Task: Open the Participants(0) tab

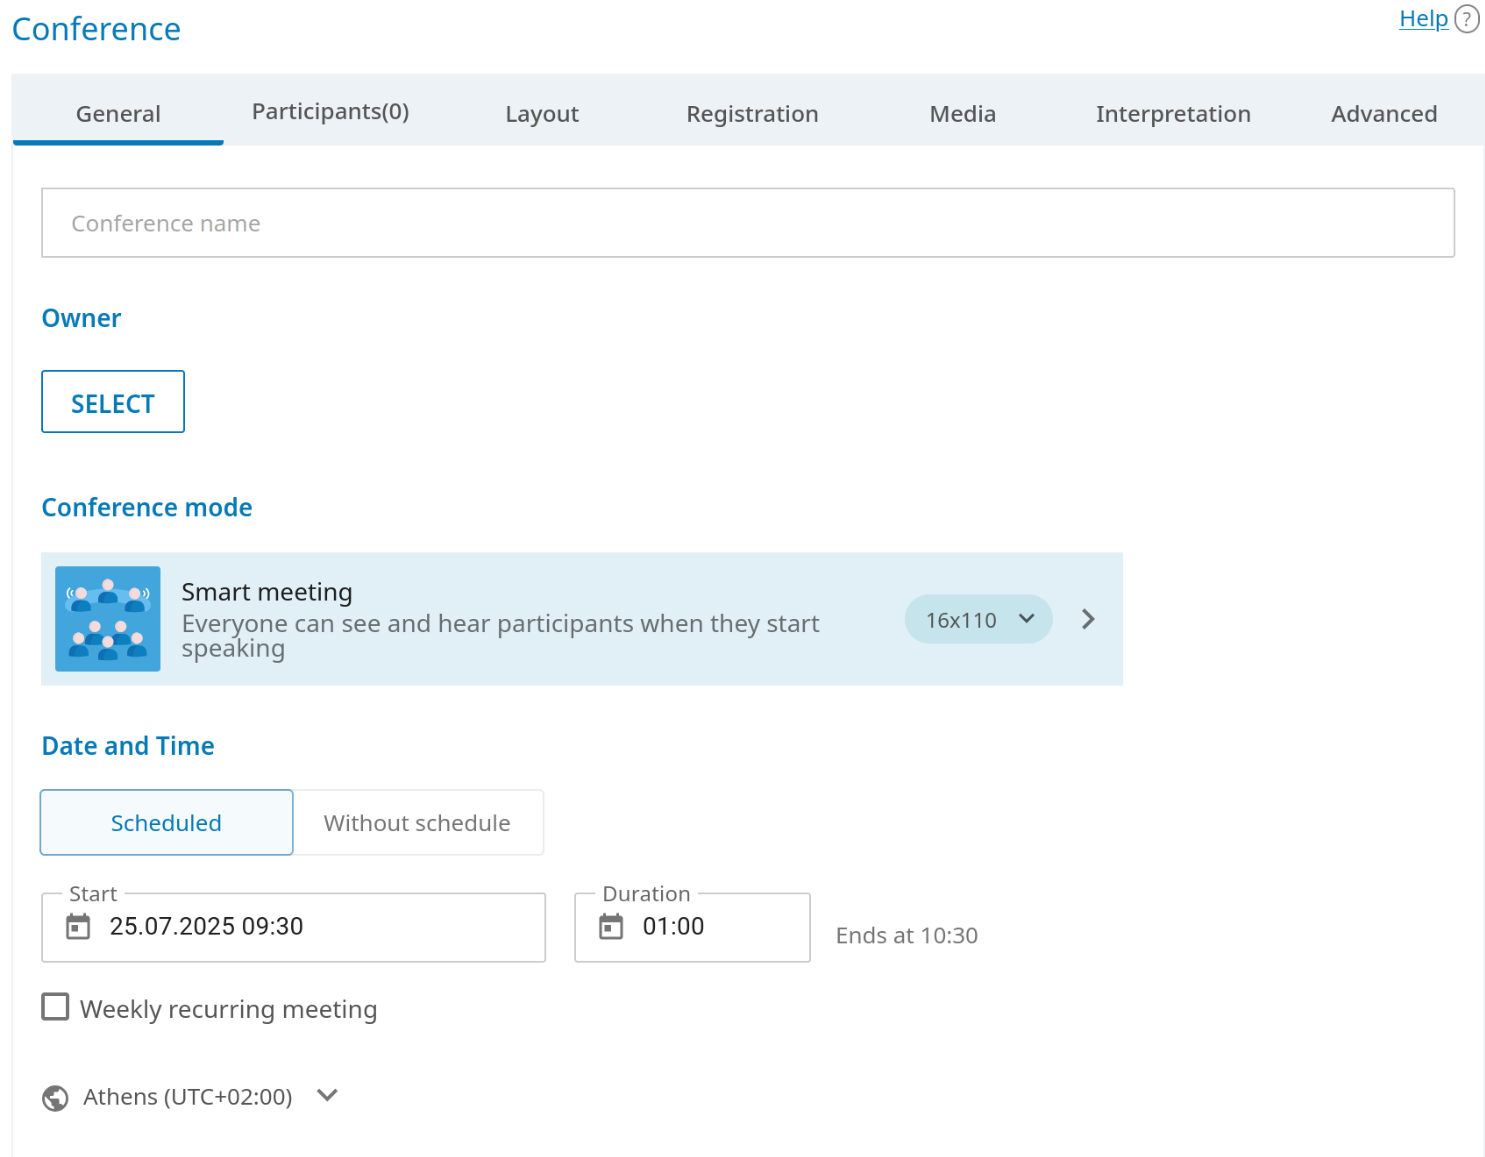Action: (x=330, y=112)
